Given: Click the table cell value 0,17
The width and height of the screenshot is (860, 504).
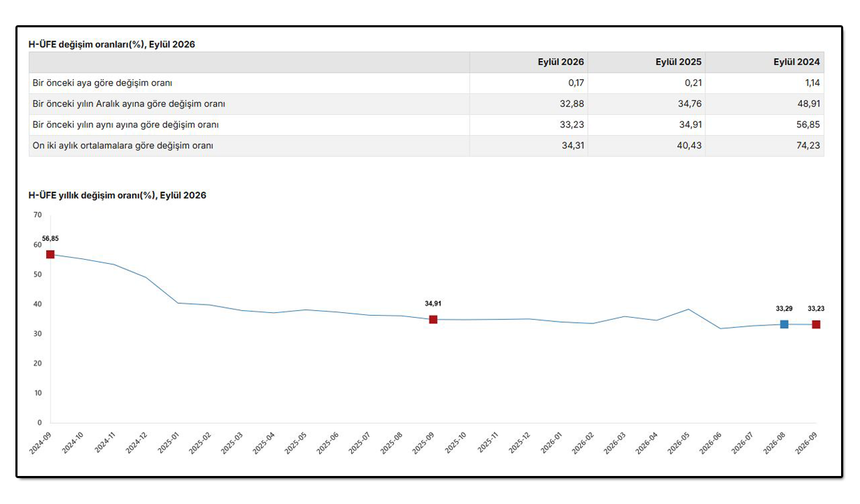Looking at the screenshot, I should coord(576,83).
